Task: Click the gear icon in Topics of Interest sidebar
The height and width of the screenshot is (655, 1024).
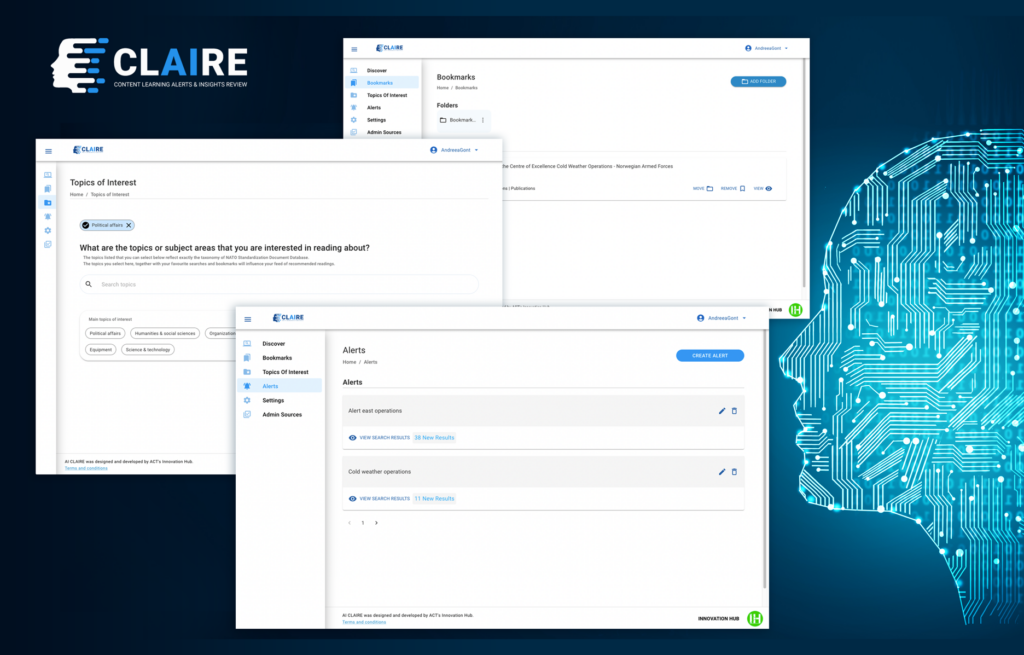Action: 48,230
